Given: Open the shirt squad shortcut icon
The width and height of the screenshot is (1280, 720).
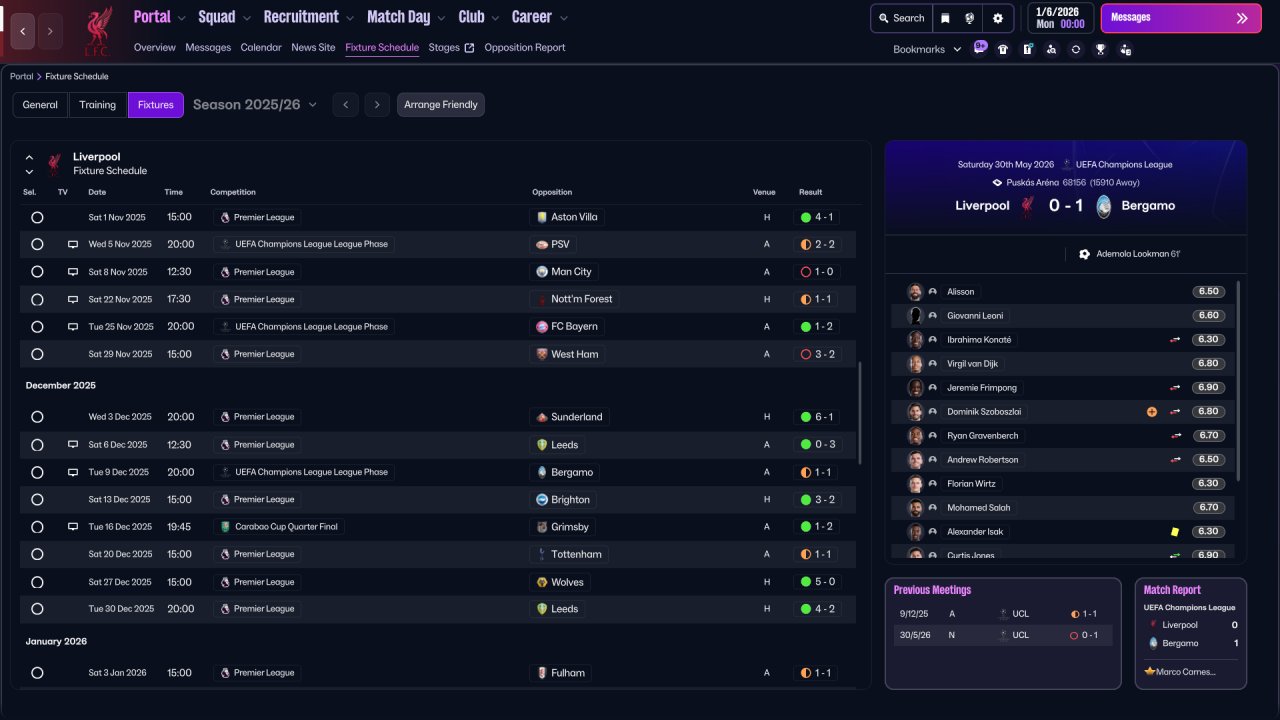Looking at the screenshot, I should [x=1003, y=49].
